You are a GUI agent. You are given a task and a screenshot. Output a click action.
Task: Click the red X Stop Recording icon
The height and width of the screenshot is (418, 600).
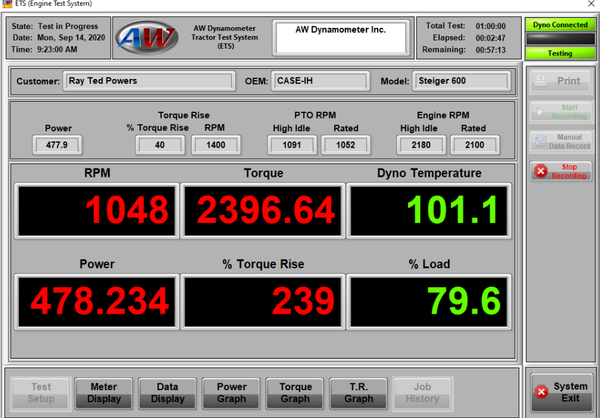[x=541, y=171]
